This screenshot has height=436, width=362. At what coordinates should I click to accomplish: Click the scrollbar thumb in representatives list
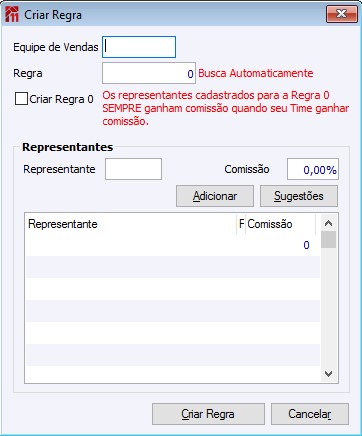point(328,240)
